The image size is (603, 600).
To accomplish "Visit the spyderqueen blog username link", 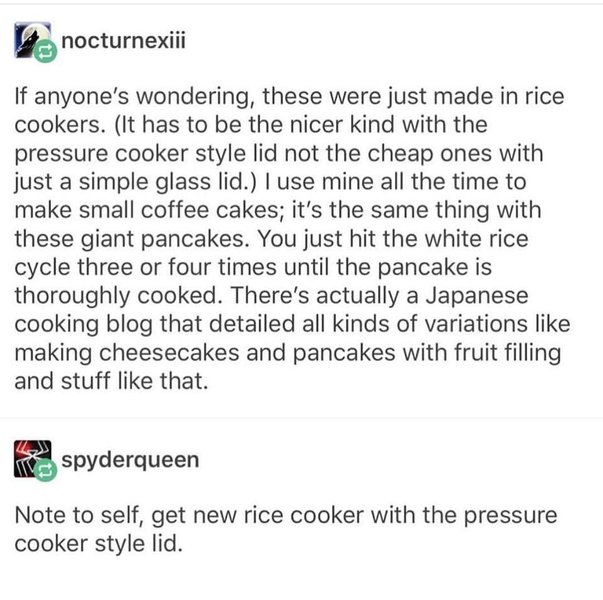I will [130, 460].
